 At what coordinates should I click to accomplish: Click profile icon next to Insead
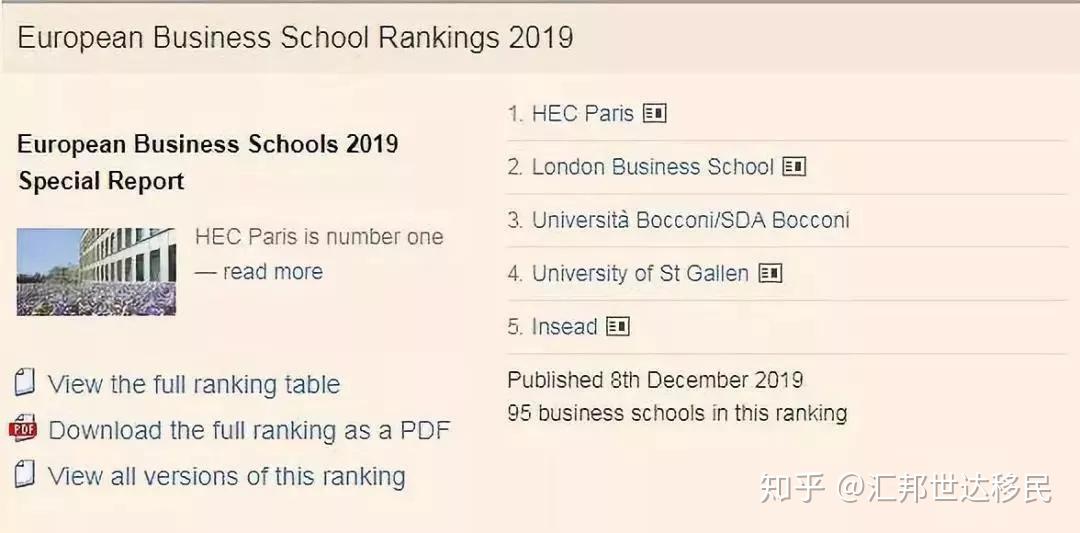[618, 326]
